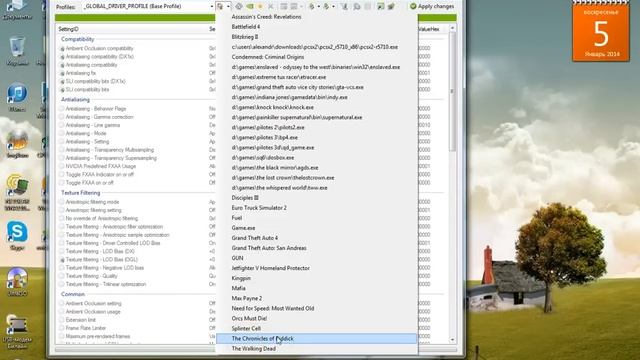640x360 pixels.
Task: Click the SettingID column header
Action: coord(68,29)
